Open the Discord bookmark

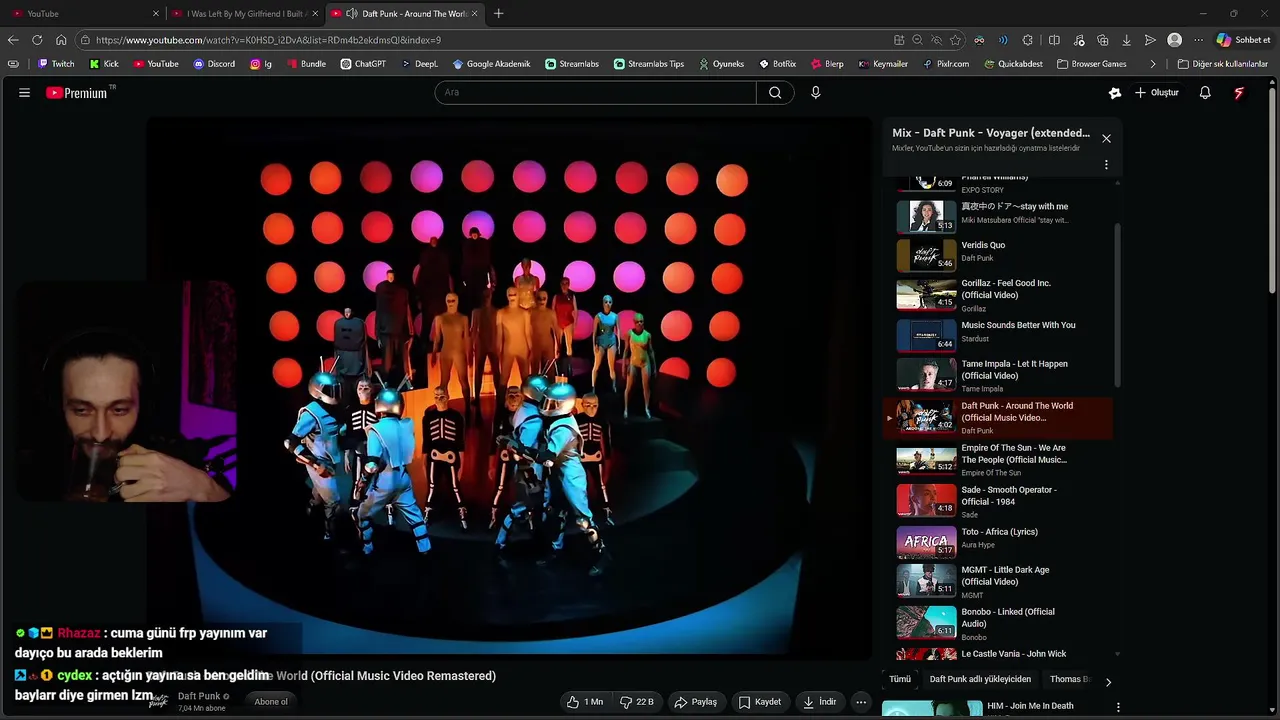point(214,64)
